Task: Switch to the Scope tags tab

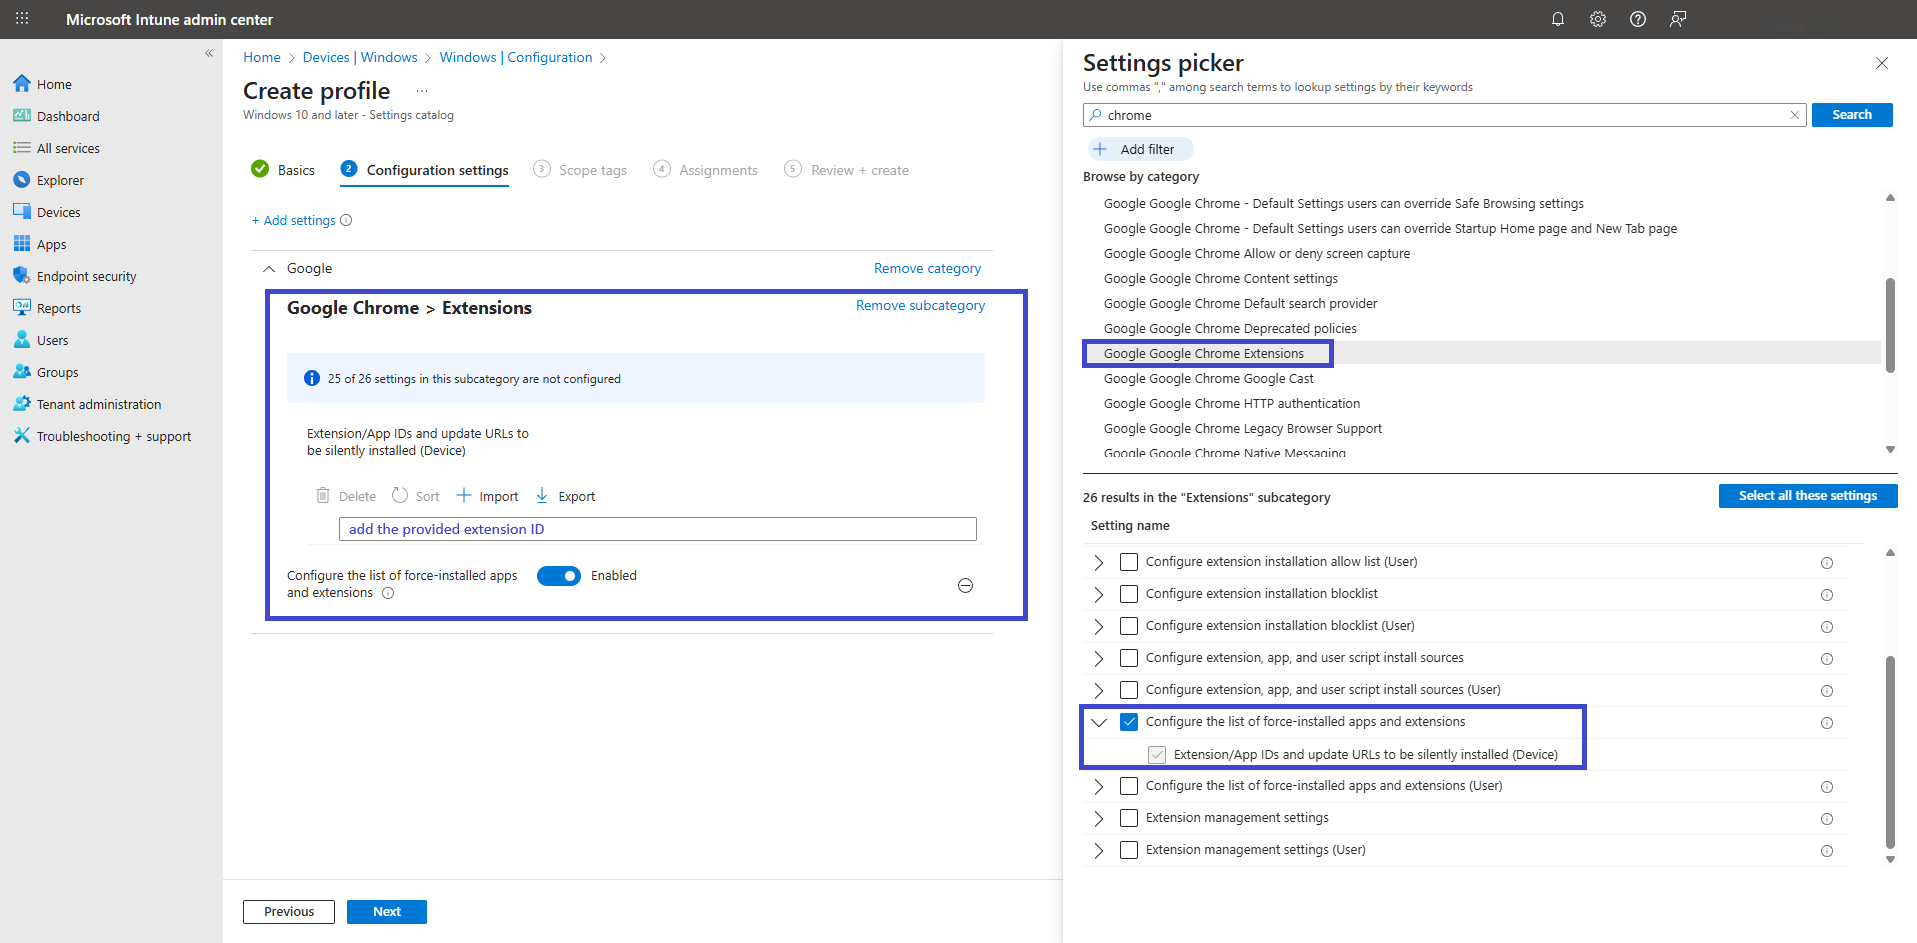Action: click(x=592, y=169)
